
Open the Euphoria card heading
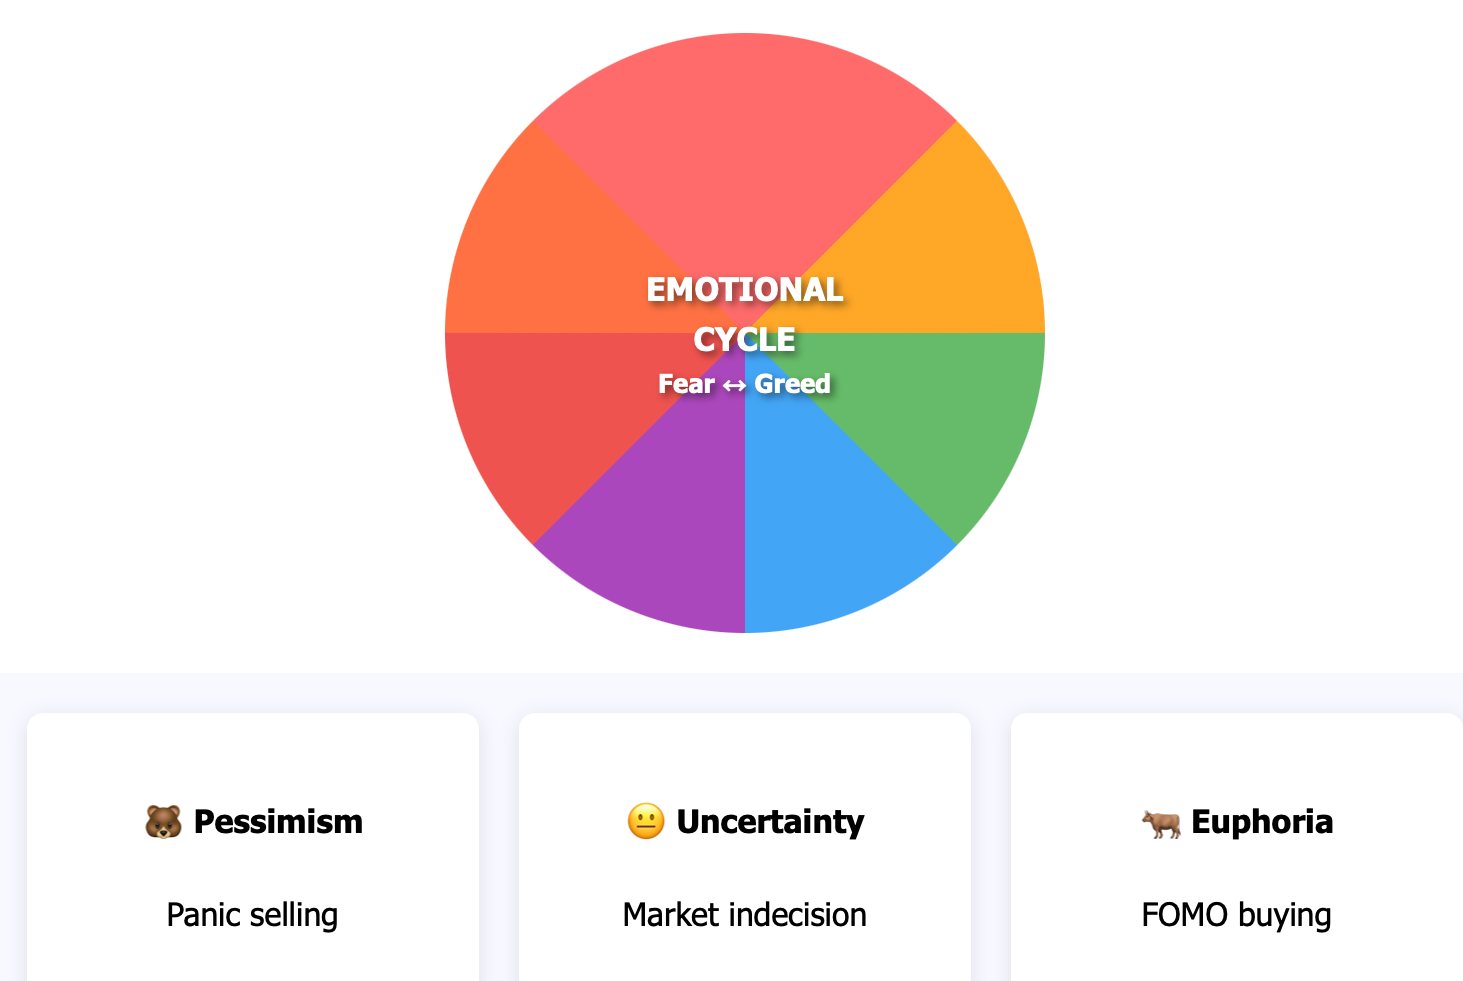point(1238,822)
